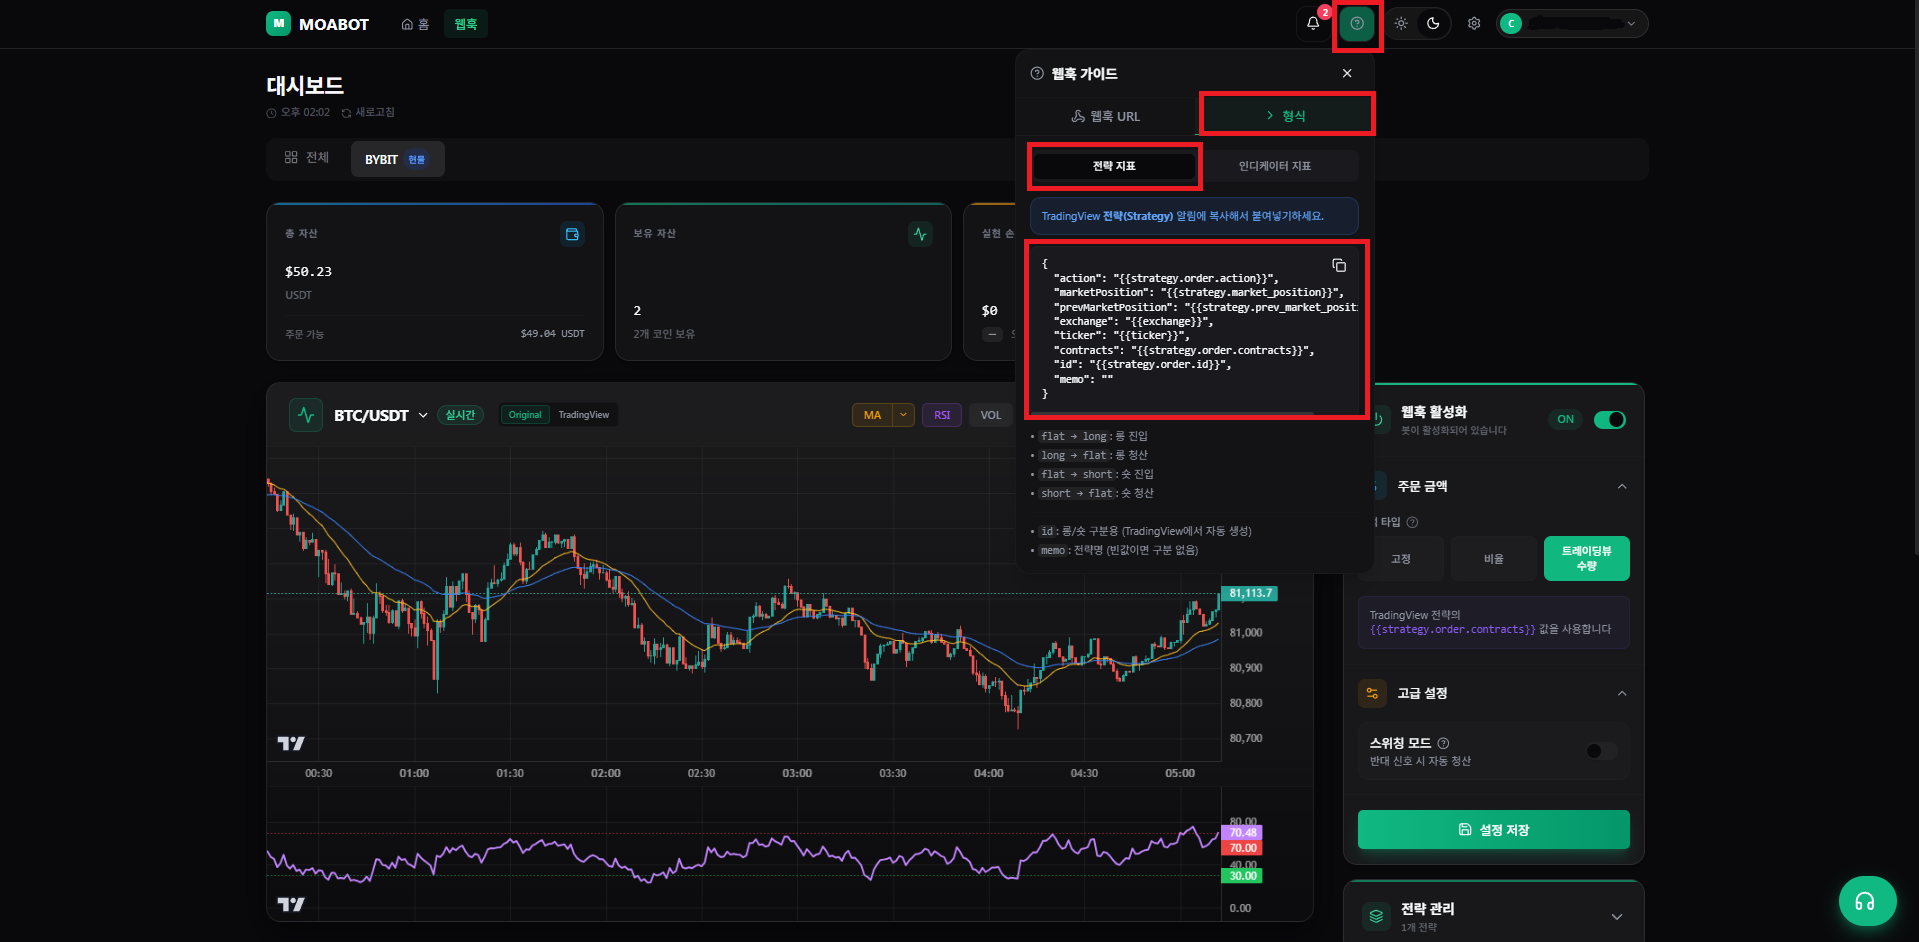Switch to 웹훅 URL tab

[x=1106, y=116]
